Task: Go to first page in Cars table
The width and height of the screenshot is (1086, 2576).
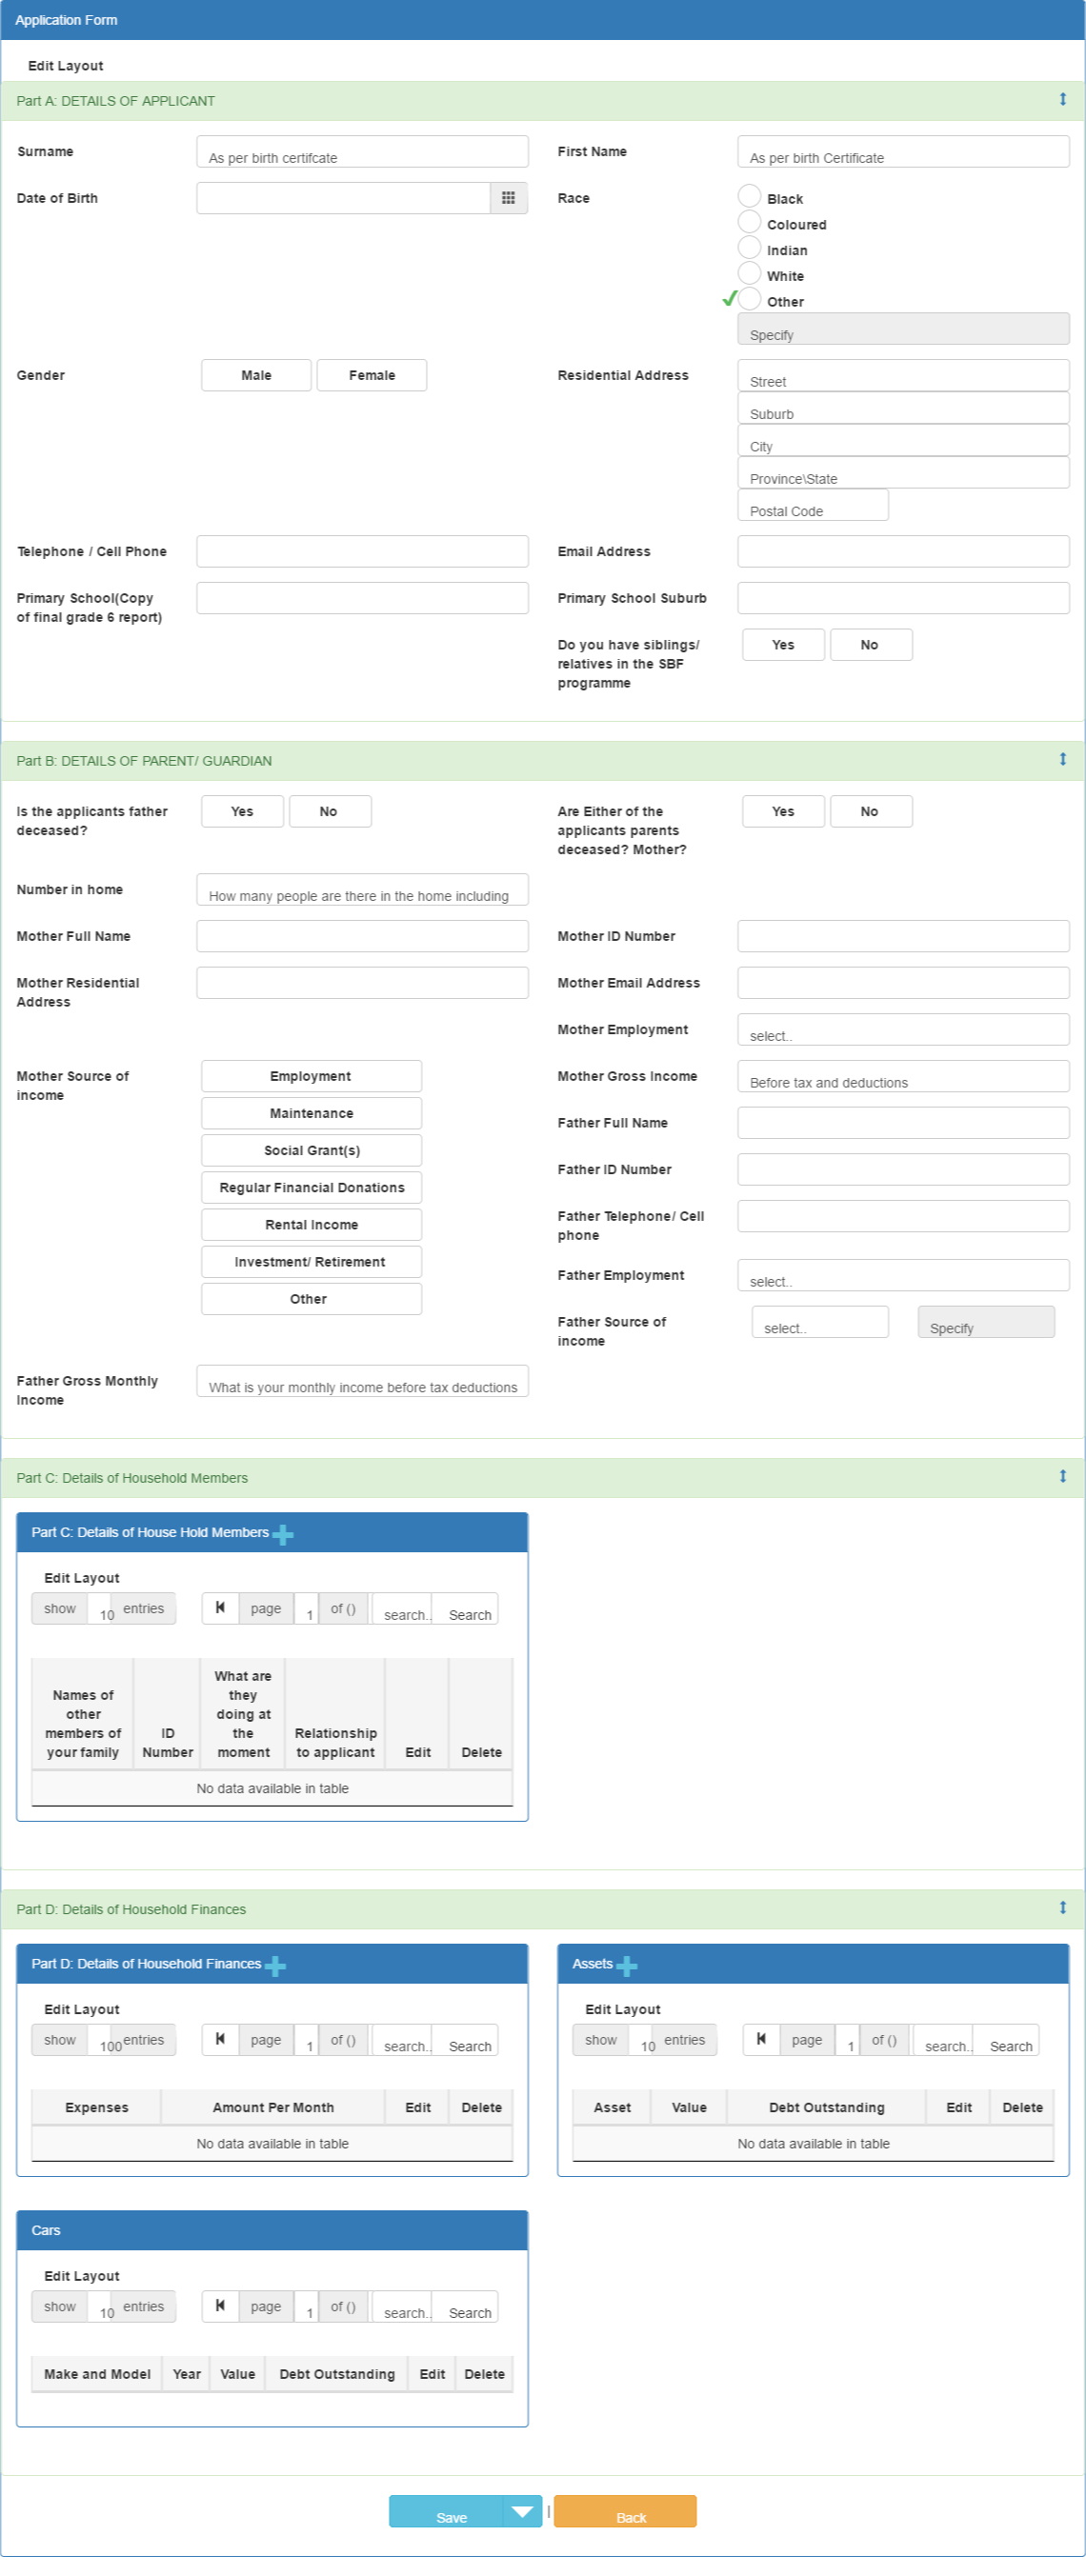Action: [220, 2306]
